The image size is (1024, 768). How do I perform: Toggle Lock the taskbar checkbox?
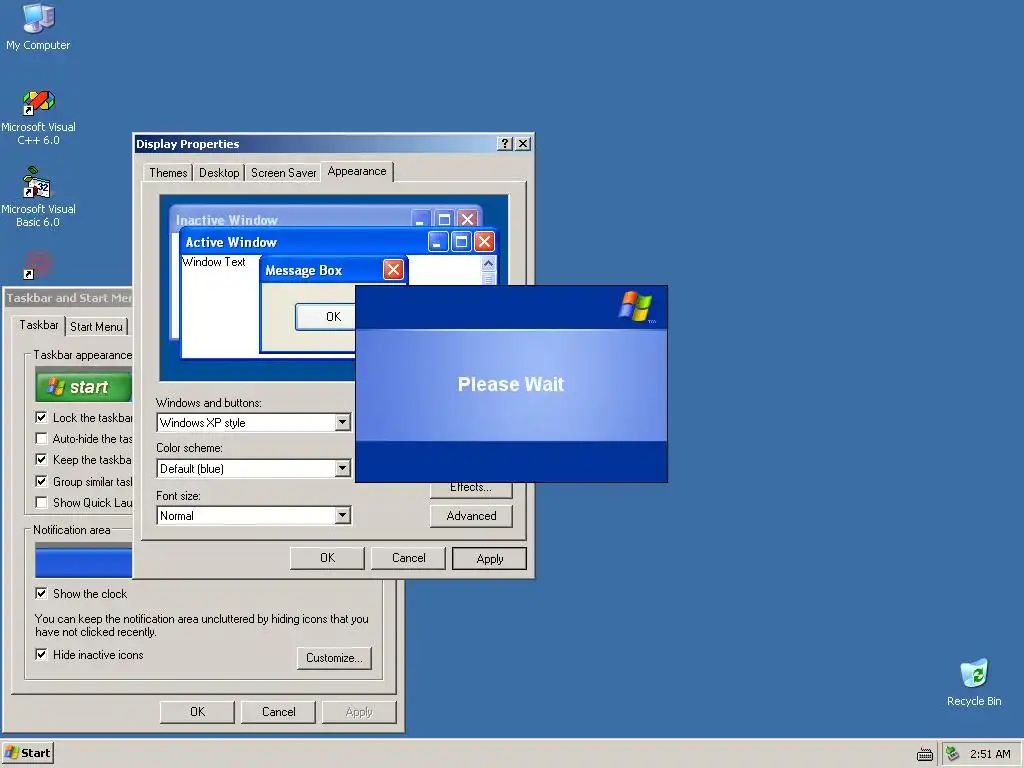[x=41, y=417]
